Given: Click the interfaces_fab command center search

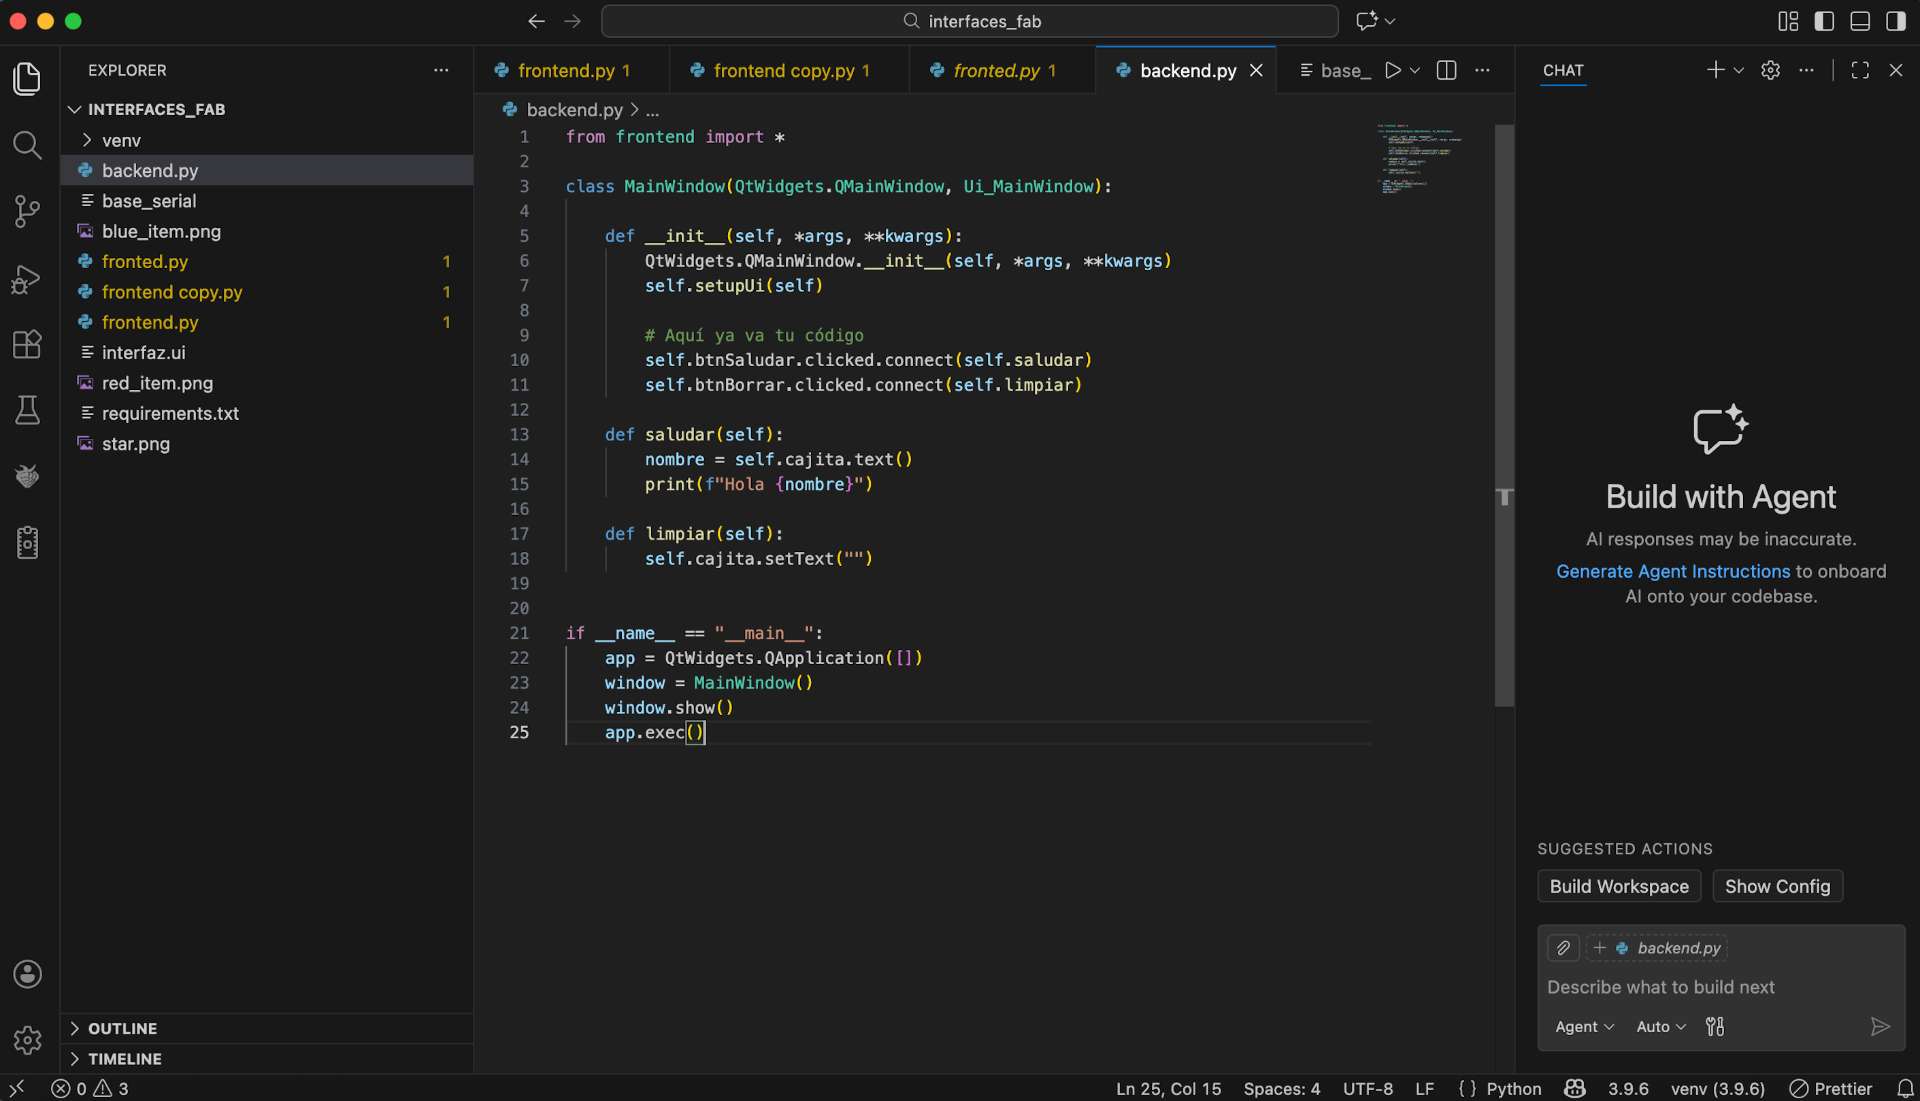Looking at the screenshot, I should coord(969,21).
